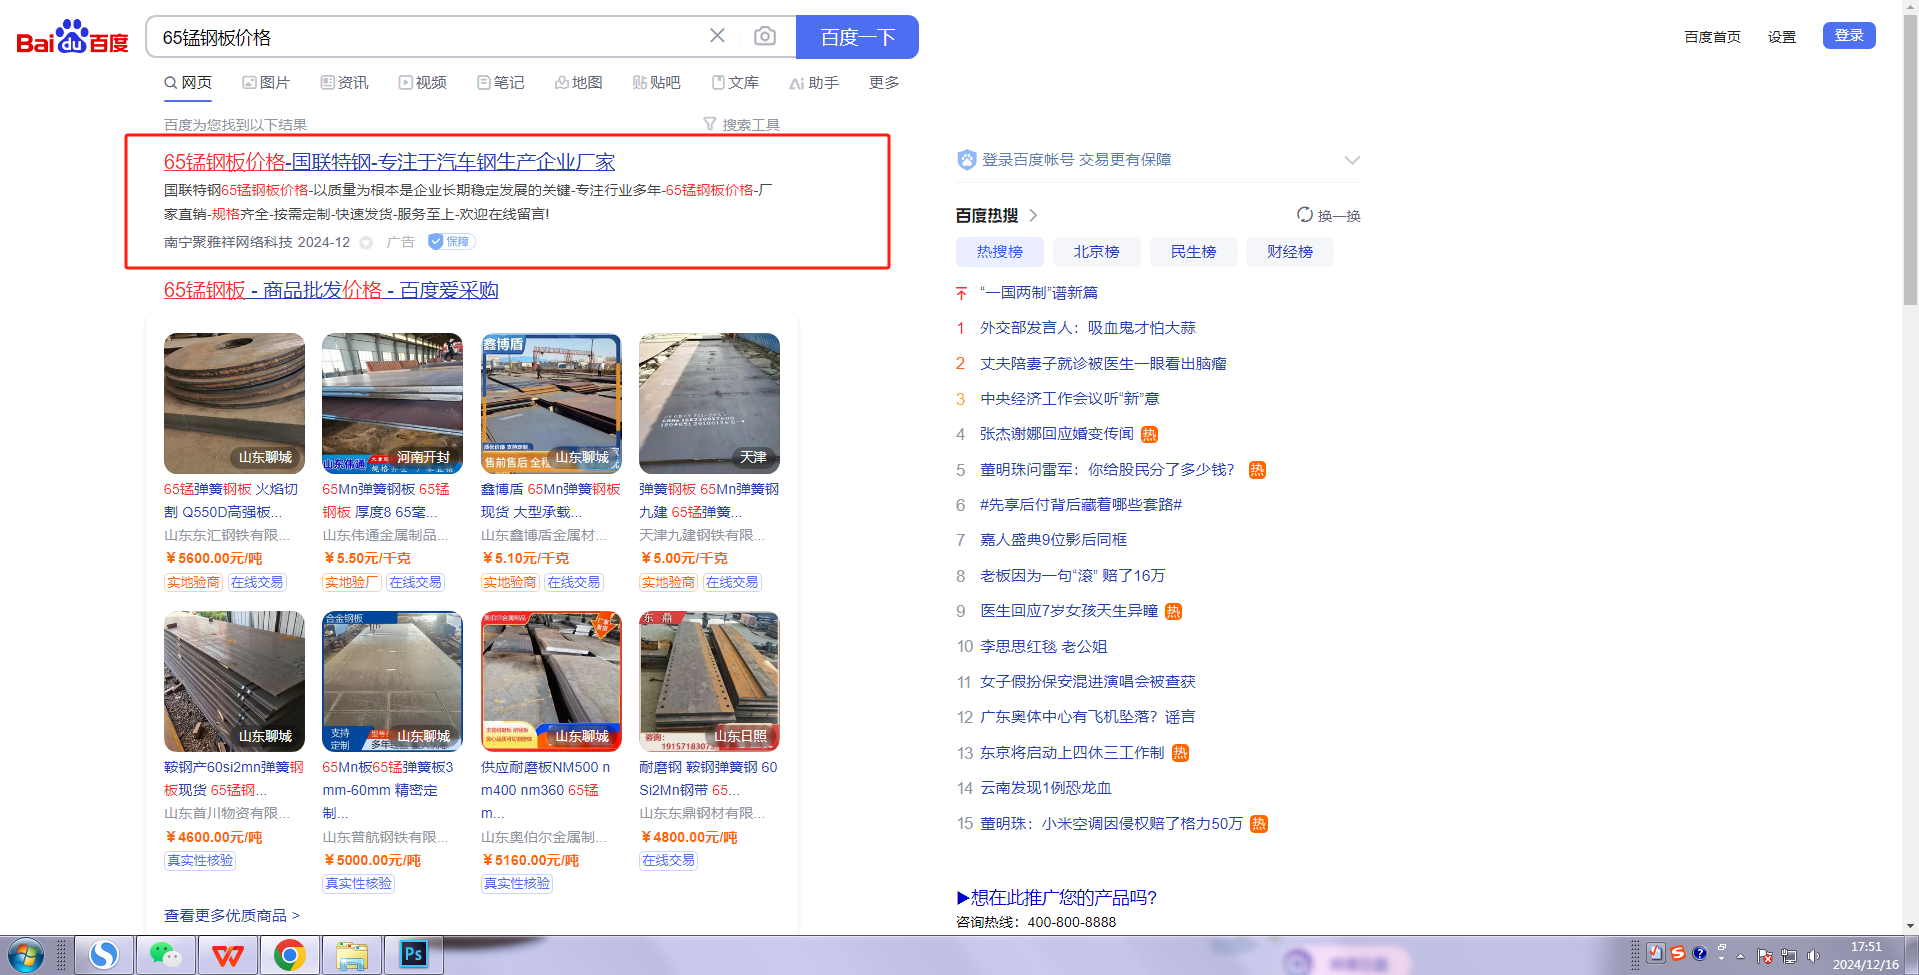Open the 鑫博盾 65Mn弹簧钢板 product thumbnail
The height and width of the screenshot is (975, 1919).
click(551, 403)
